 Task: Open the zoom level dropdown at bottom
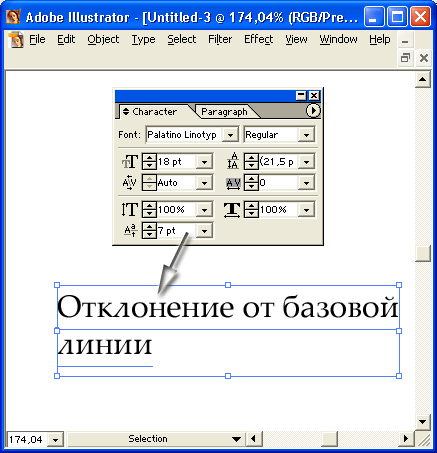(55, 440)
